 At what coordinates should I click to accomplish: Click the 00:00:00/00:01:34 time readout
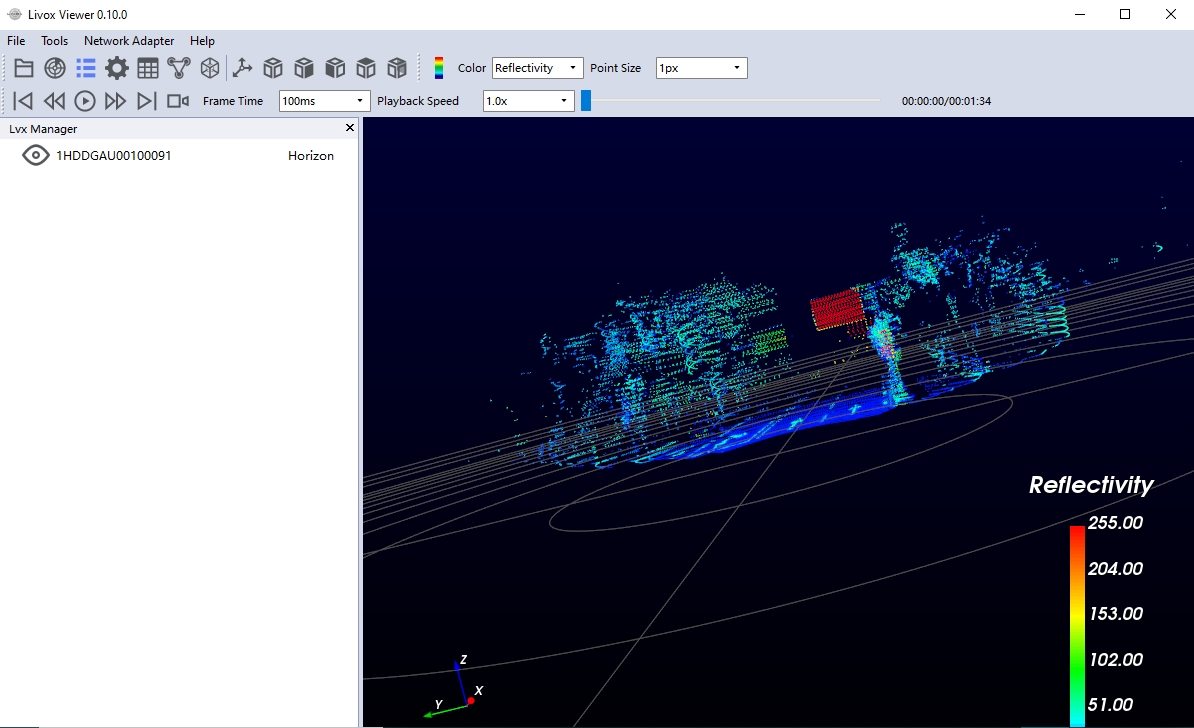pos(946,101)
